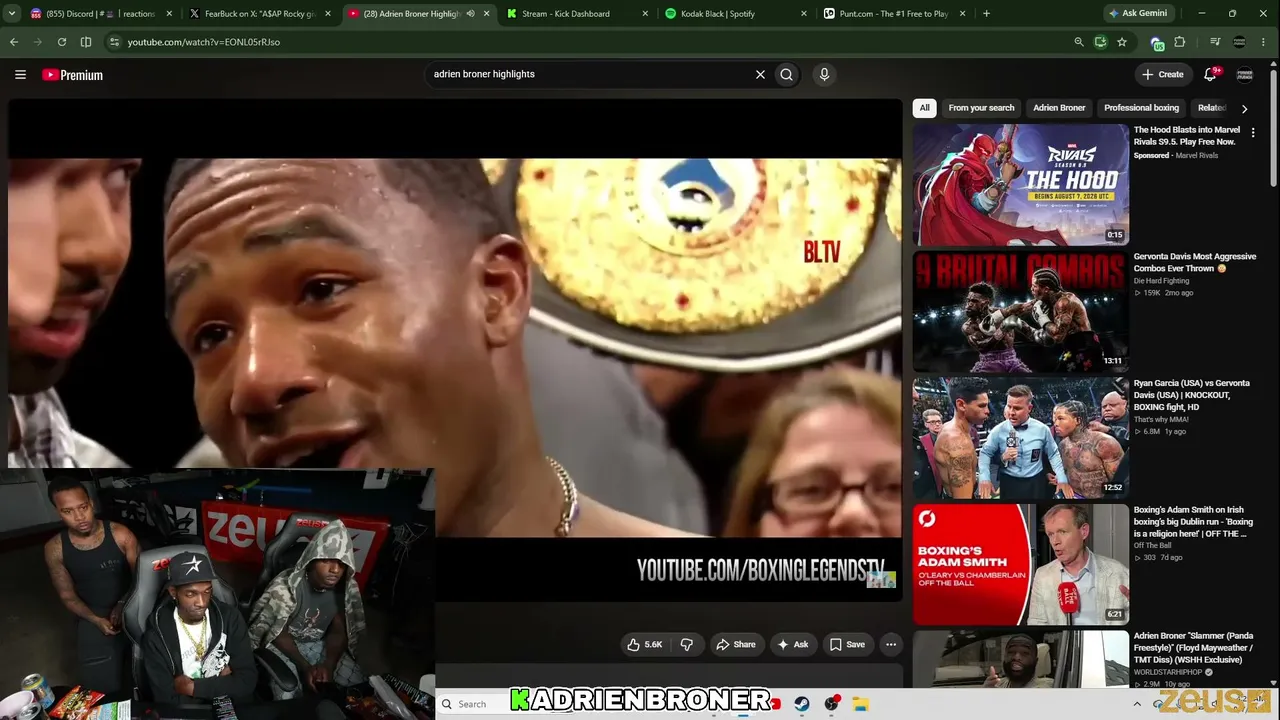
Task: Open the zoom magnifier in address bar
Action: (x=1078, y=42)
